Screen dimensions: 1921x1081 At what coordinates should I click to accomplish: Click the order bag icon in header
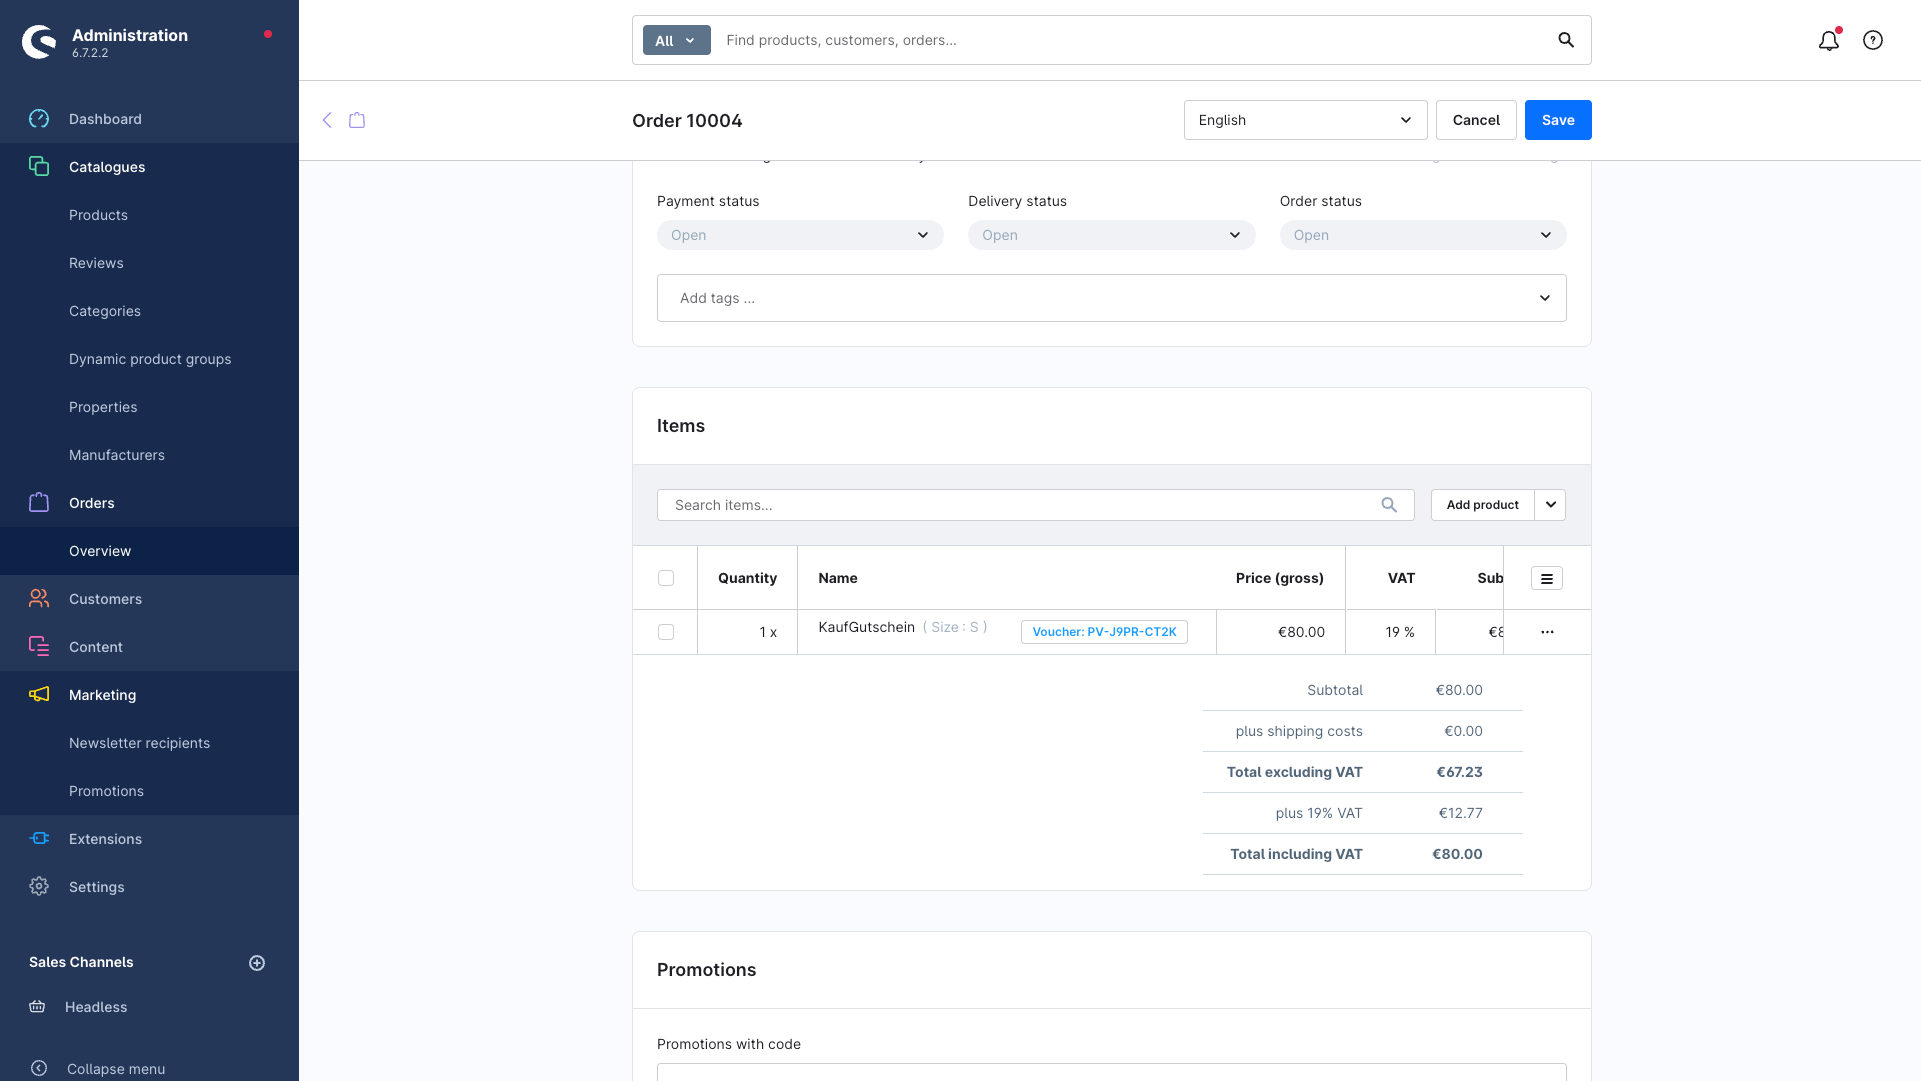click(x=357, y=120)
